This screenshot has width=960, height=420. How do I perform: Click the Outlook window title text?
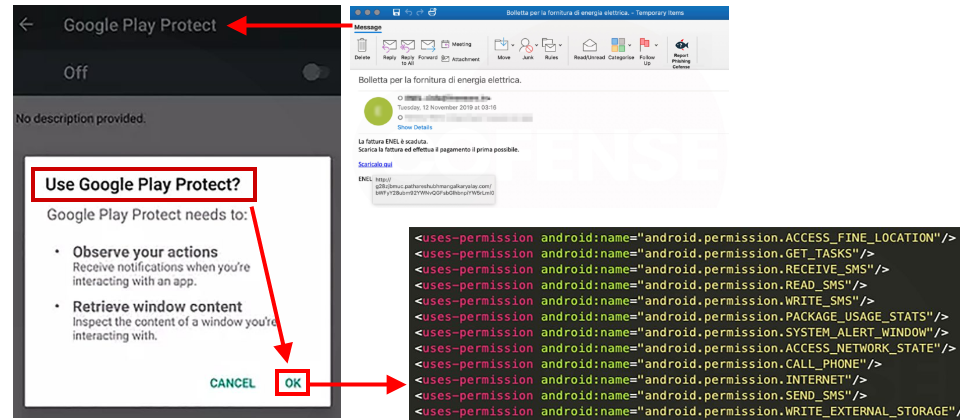tap(595, 13)
